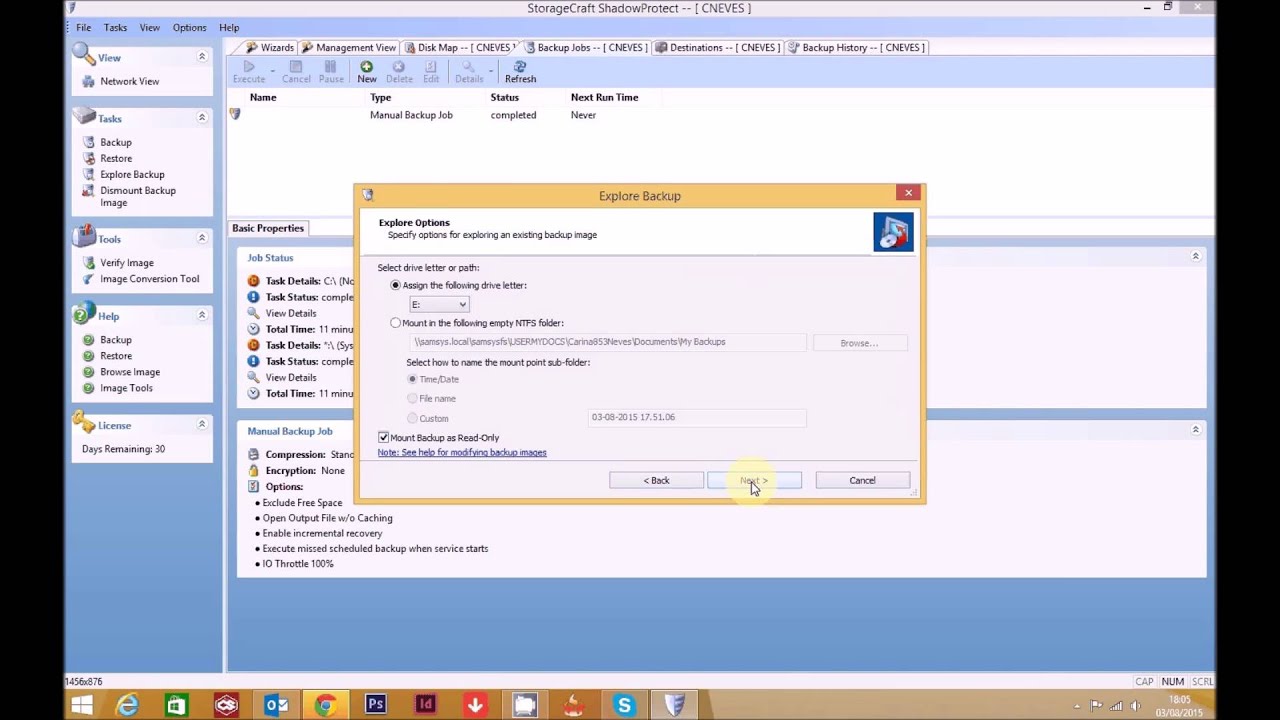Open Photoshop from the taskbar

[376, 706]
